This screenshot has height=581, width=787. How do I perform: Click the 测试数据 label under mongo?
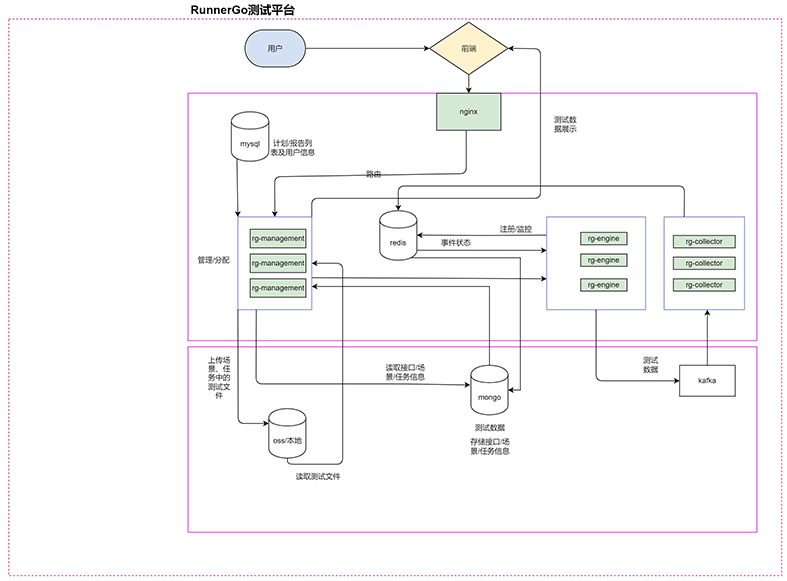coord(490,428)
